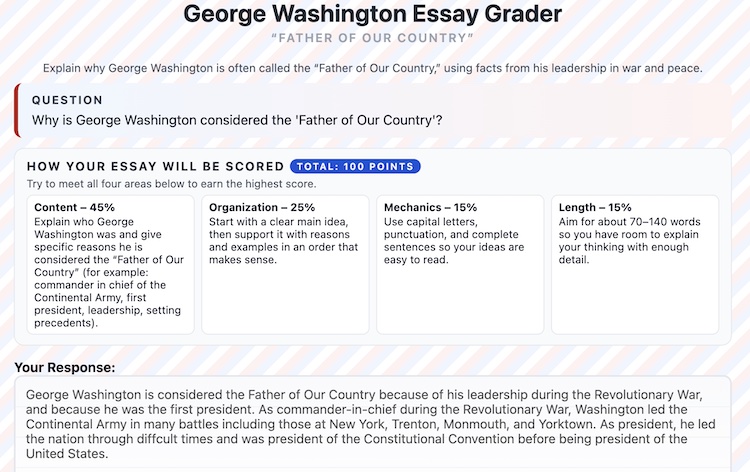The height and width of the screenshot is (472, 750).
Task: Click the QUESTION label in the prompt card
Action: click(x=67, y=100)
